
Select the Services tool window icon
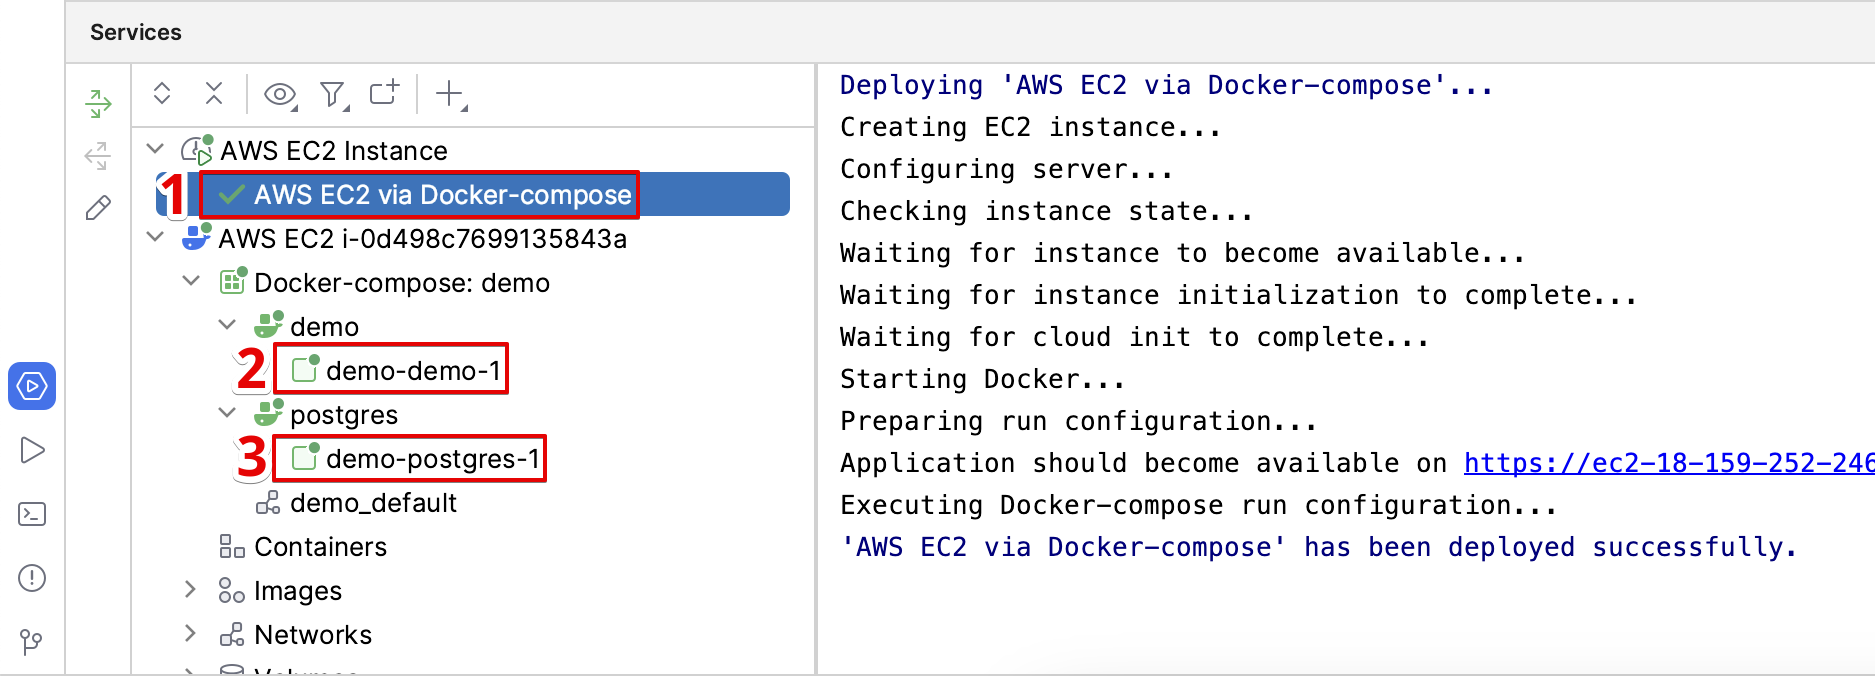point(32,386)
